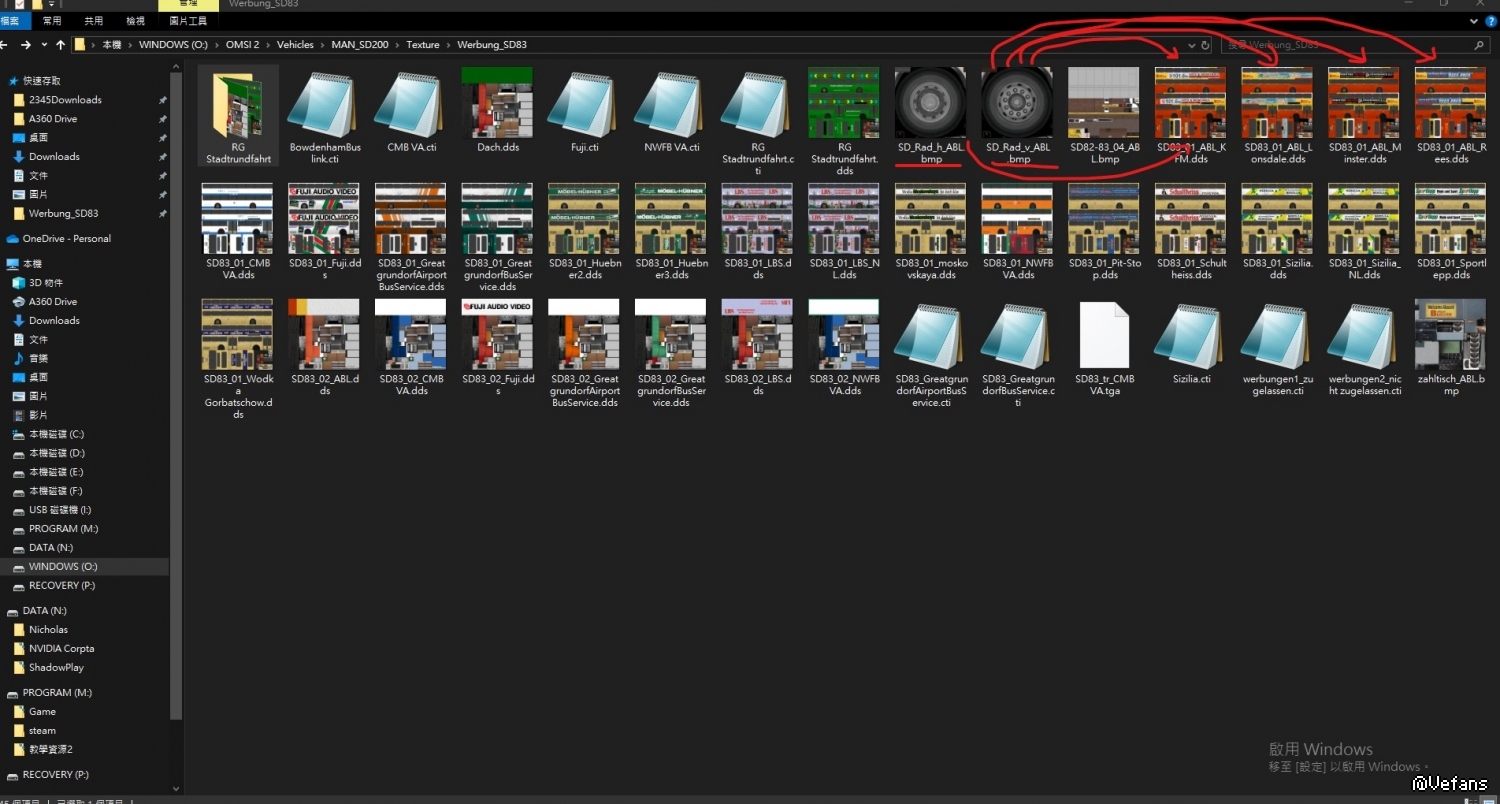Viewport: 1500px width, 804px height.
Task: Select werbungen2_nicht zugelassen.cti file icon
Action: pos(1364,335)
